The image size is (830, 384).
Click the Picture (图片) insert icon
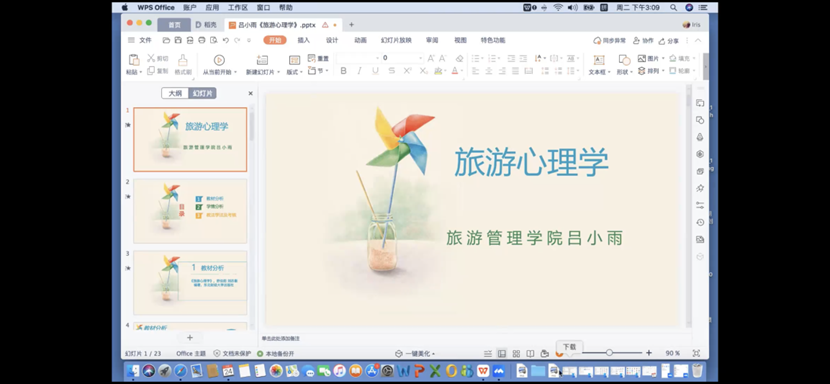click(642, 58)
